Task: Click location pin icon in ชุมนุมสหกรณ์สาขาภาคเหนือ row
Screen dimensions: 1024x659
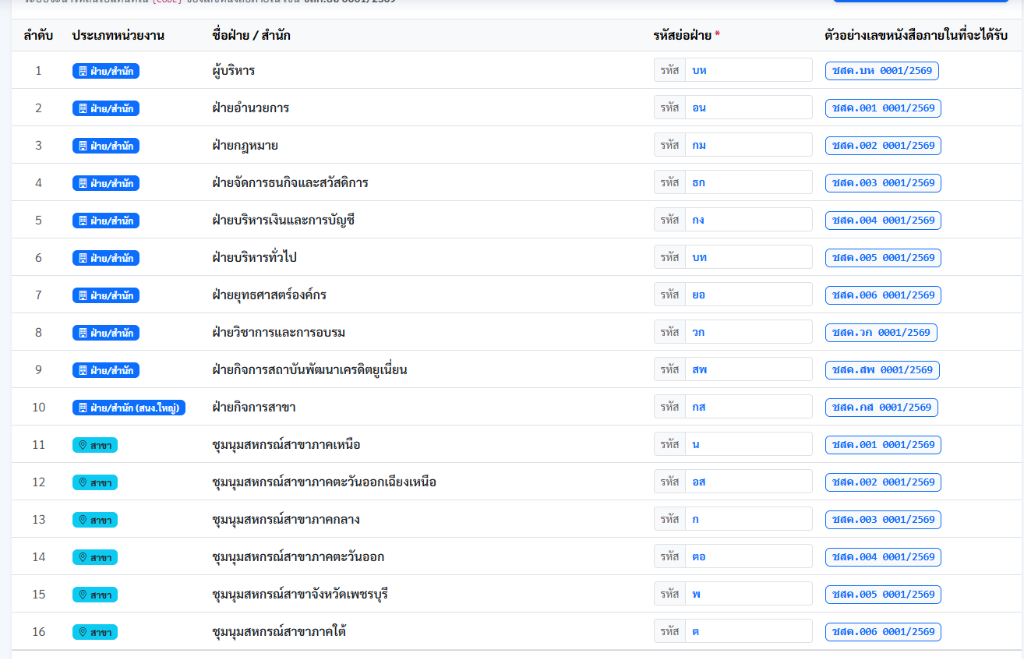Action: click(83, 445)
